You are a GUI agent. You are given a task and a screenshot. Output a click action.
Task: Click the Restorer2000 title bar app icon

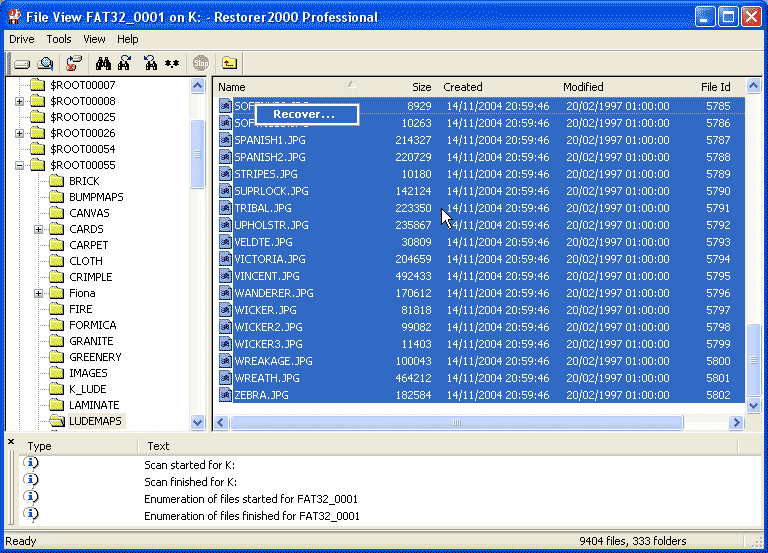coord(14,17)
